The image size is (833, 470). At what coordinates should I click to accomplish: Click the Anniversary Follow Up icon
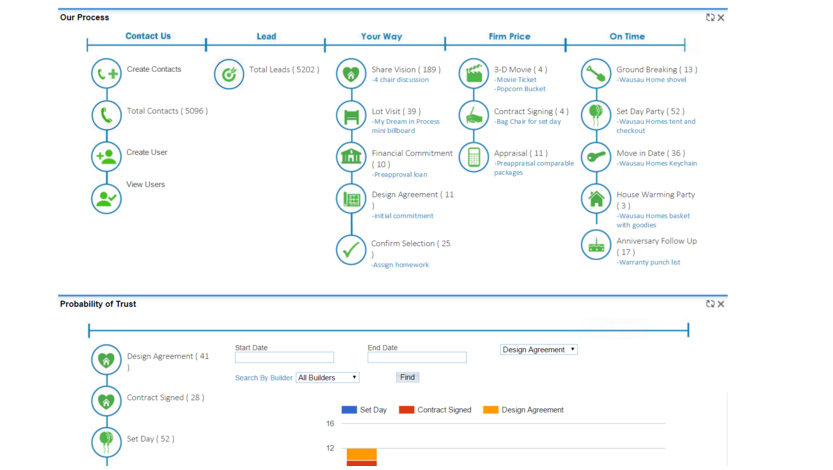[x=596, y=245]
